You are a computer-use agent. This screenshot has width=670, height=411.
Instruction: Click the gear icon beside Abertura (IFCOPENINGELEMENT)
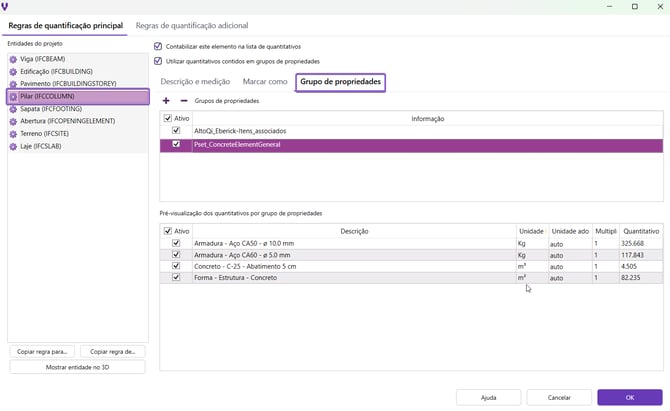[13, 122]
